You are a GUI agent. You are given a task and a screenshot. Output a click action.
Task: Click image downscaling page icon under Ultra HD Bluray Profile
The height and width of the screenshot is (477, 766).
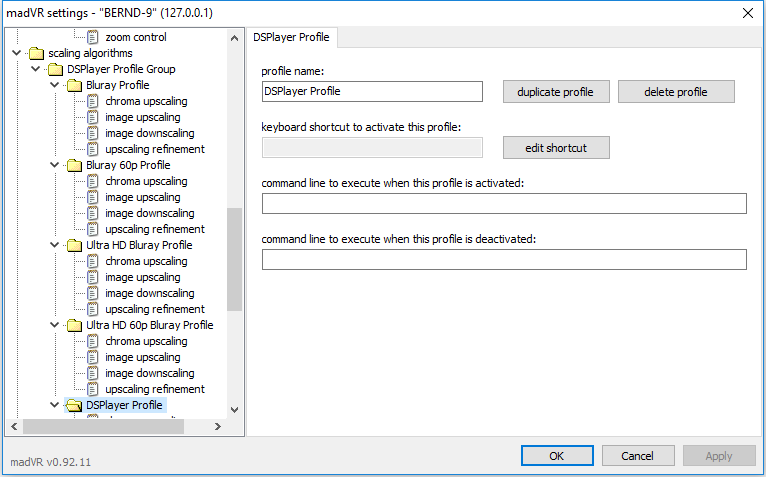(92, 293)
